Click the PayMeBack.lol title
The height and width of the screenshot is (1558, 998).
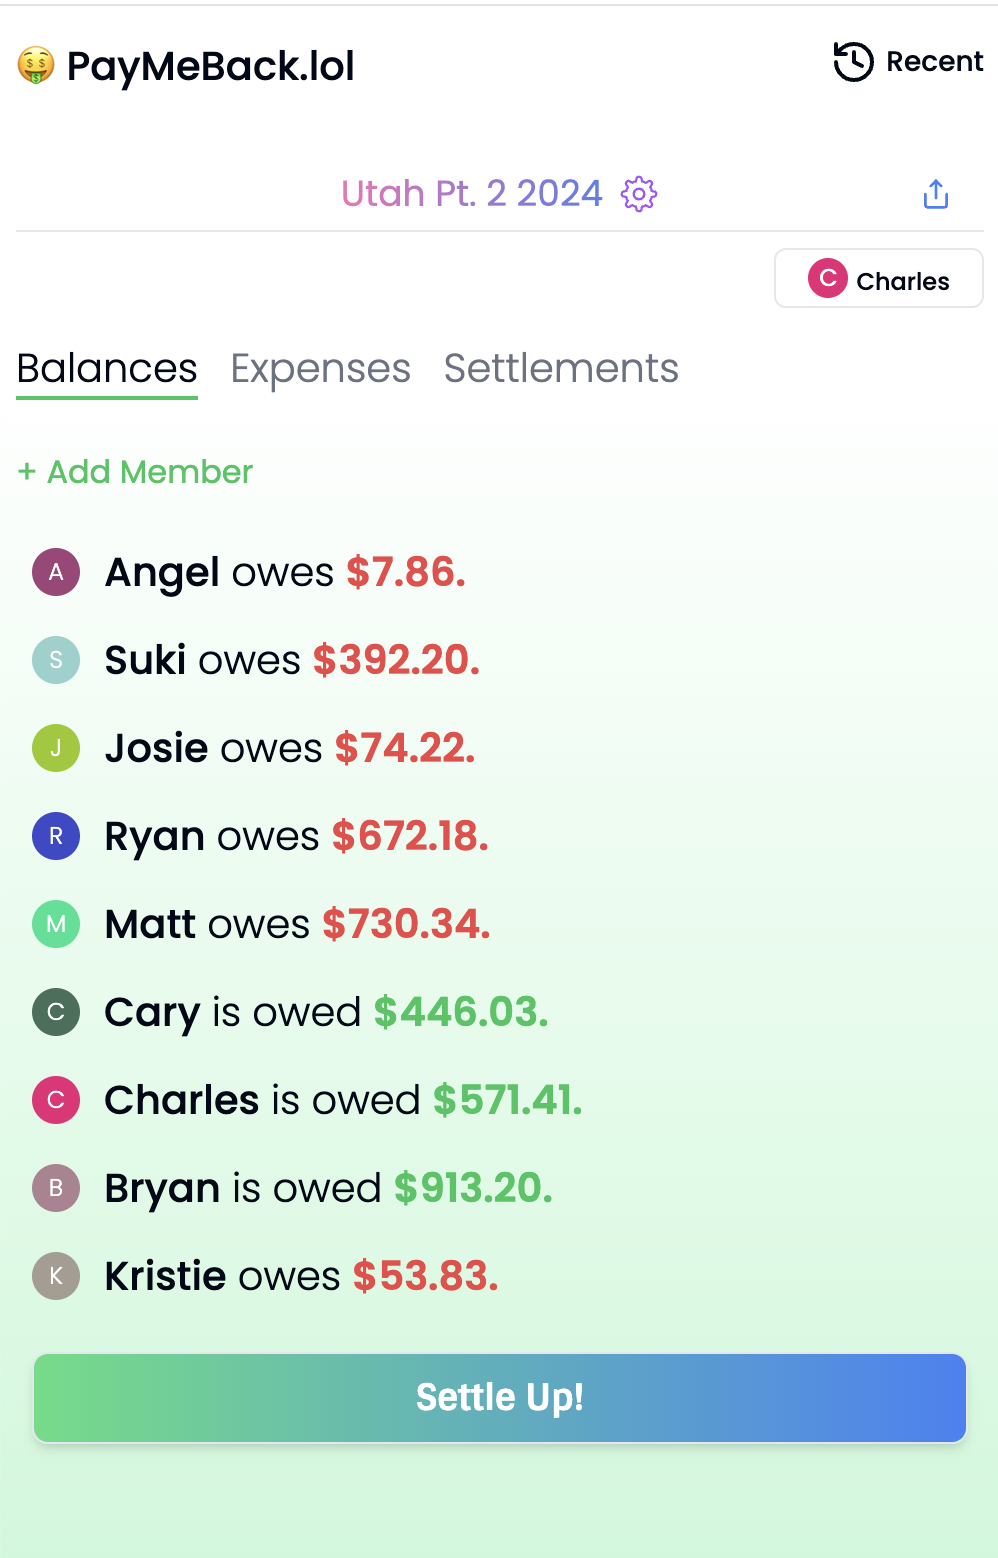click(x=210, y=67)
